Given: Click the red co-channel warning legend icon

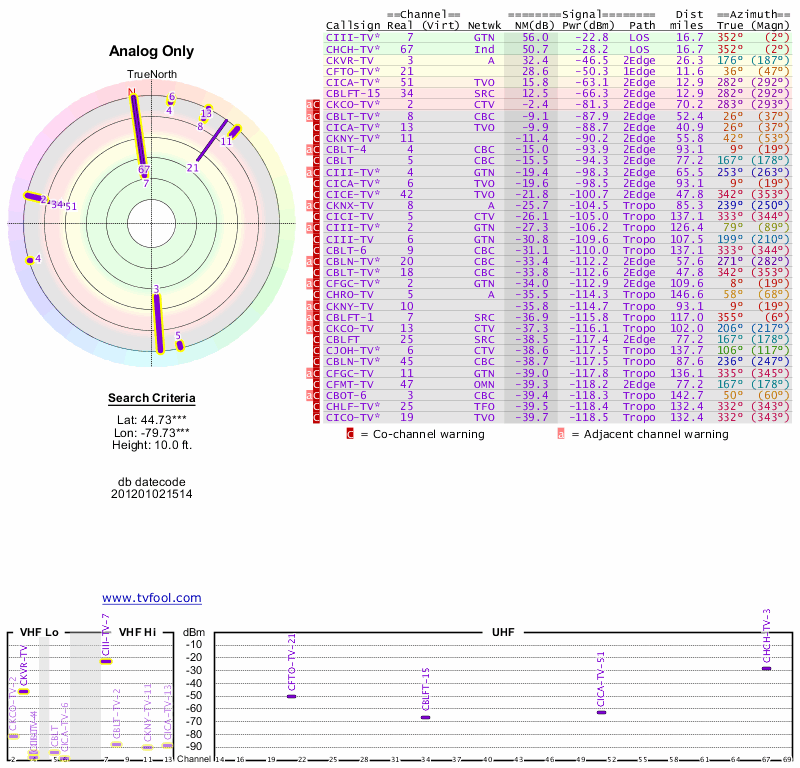Looking at the screenshot, I should [x=350, y=434].
